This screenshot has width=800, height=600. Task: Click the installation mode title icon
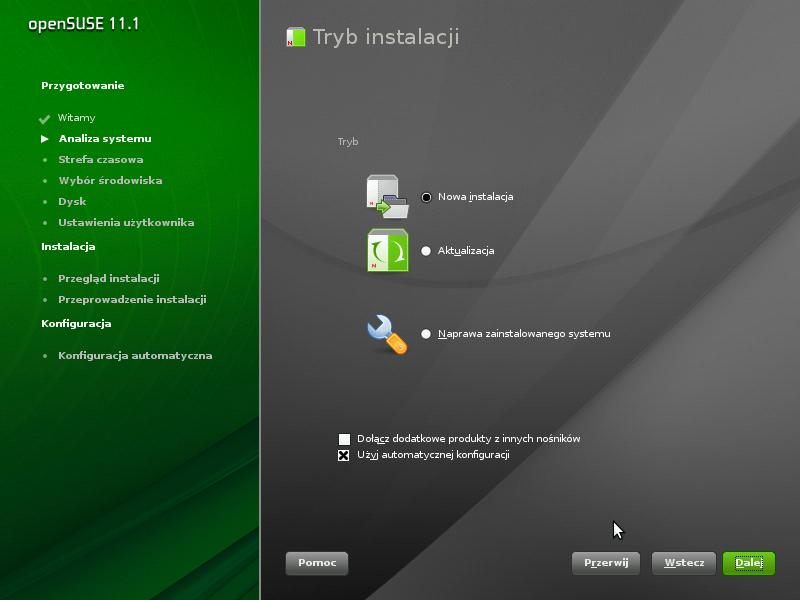[x=296, y=37]
